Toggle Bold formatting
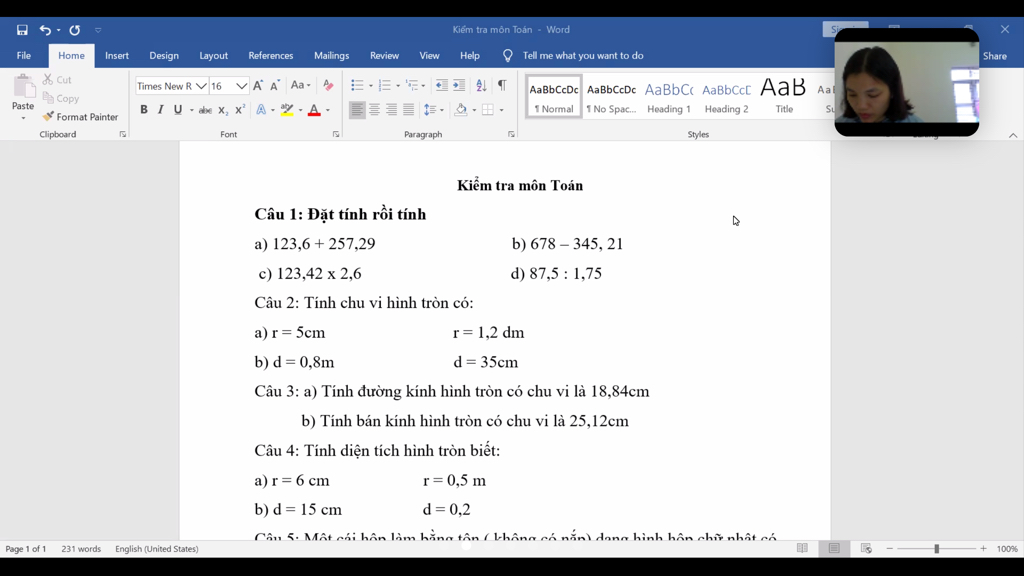Screen dimensions: 1024x576 coord(144,110)
